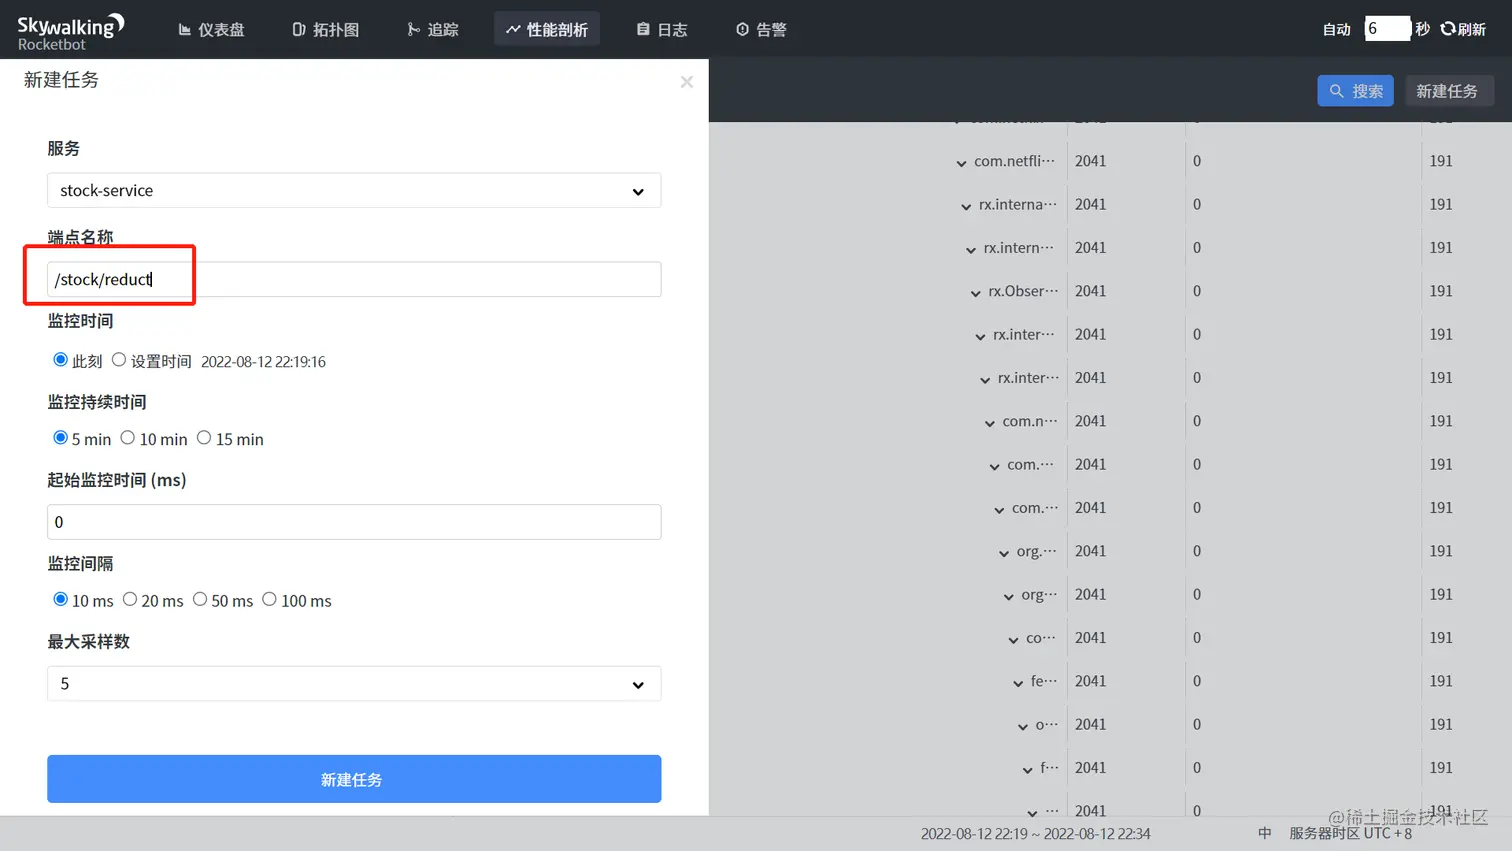The height and width of the screenshot is (851, 1512).
Task: Collapse the rx.Obser… tree row
Action: click(x=976, y=293)
